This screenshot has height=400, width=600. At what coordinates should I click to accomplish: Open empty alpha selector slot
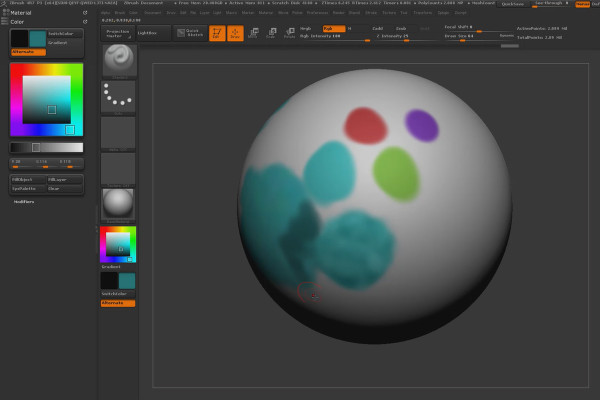click(x=118, y=133)
